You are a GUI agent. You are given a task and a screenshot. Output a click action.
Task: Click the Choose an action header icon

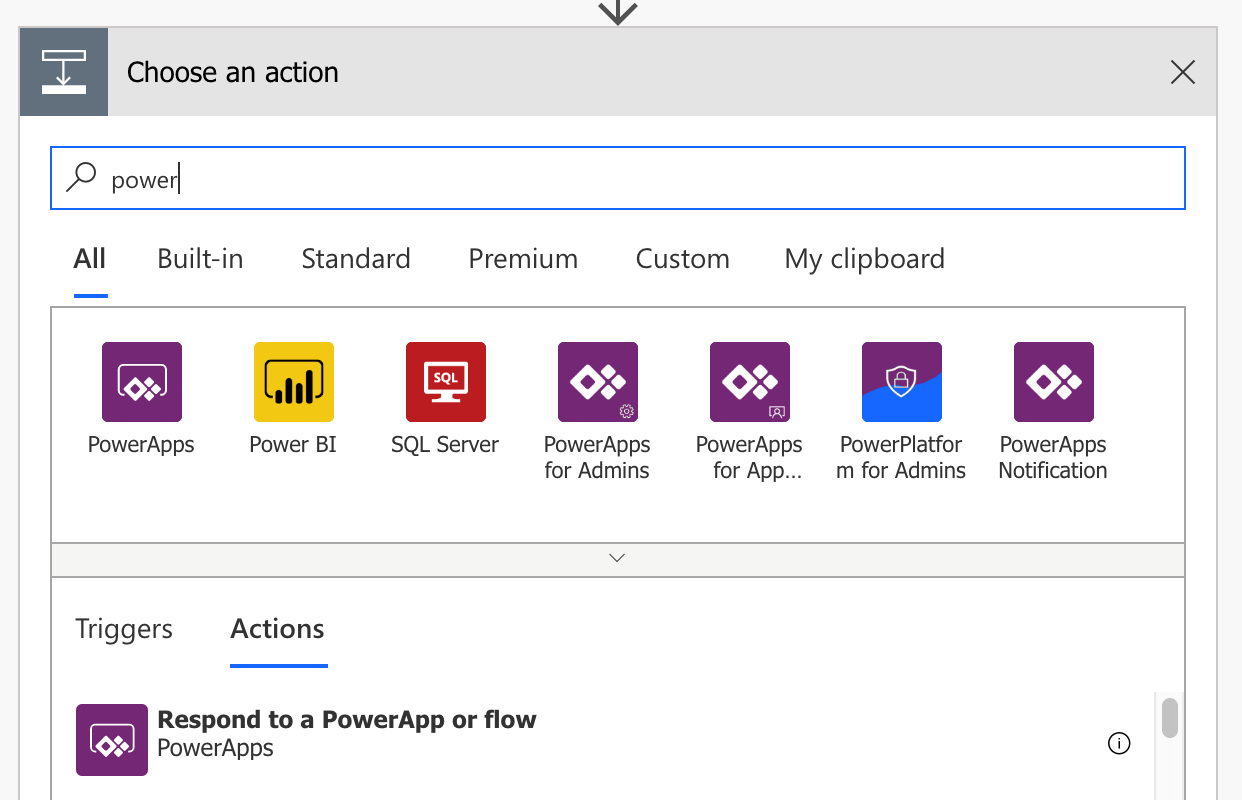pos(64,72)
